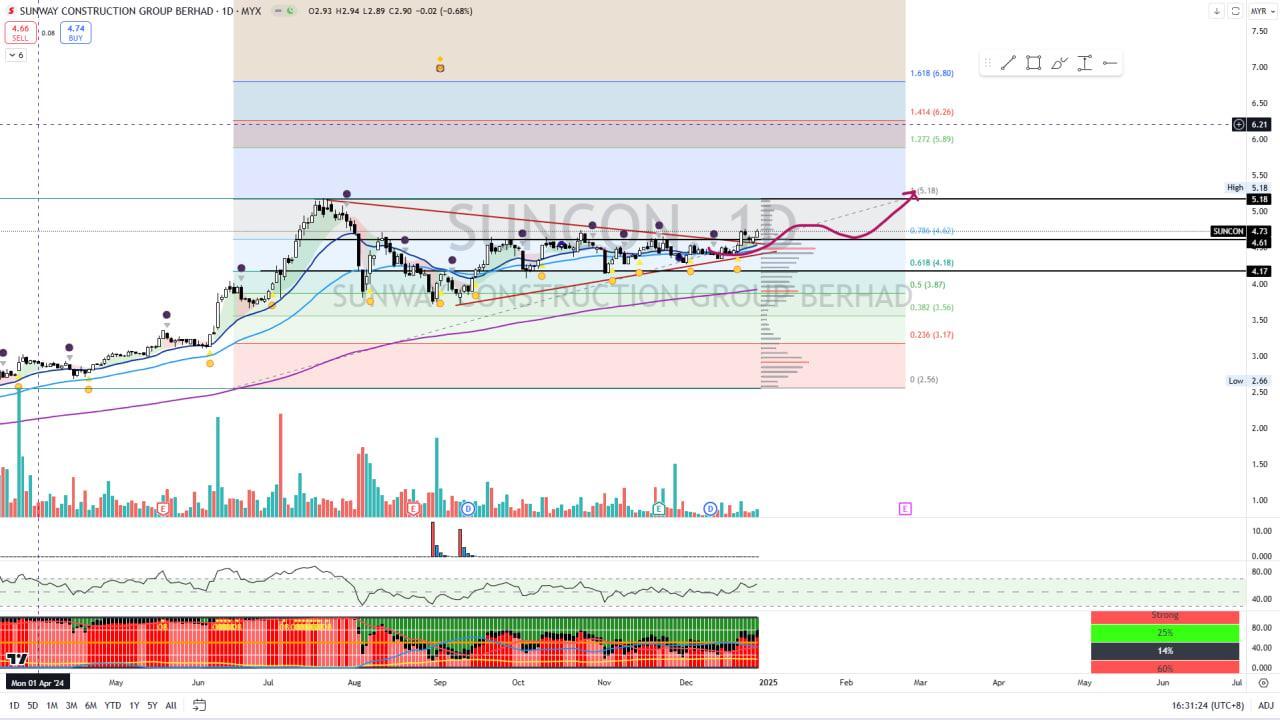Viewport: 1280px width, 720px height.
Task: Click the SUNCON price label on axis
Action: tap(1228, 231)
